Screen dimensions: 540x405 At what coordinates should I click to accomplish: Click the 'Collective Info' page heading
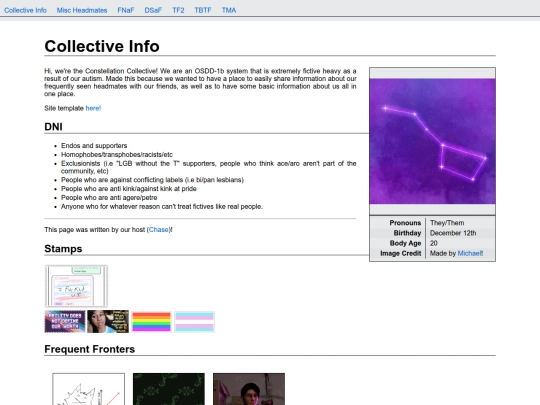click(102, 46)
